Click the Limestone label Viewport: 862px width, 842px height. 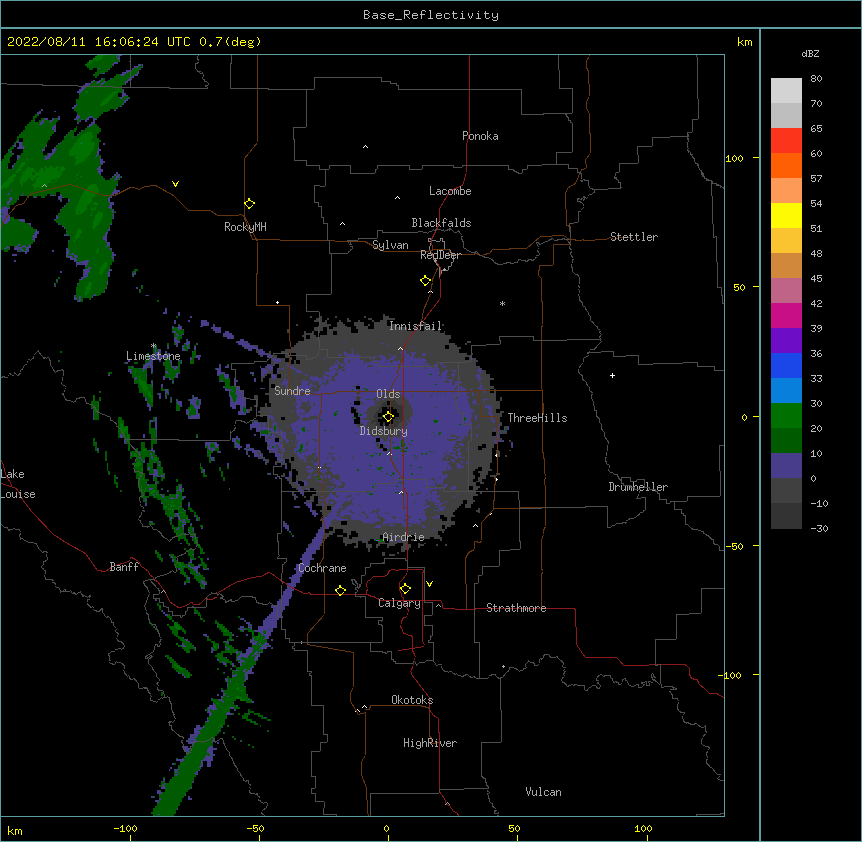point(153,356)
